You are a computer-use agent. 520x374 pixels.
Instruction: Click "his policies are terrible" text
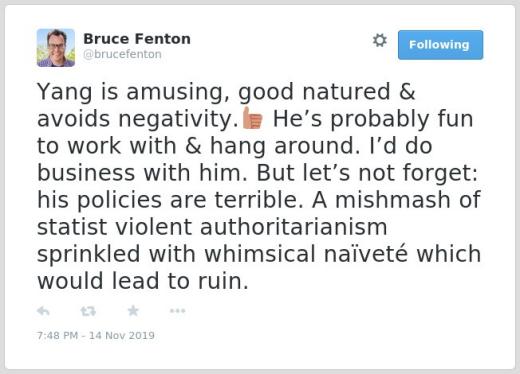pyautogui.click(x=170, y=200)
